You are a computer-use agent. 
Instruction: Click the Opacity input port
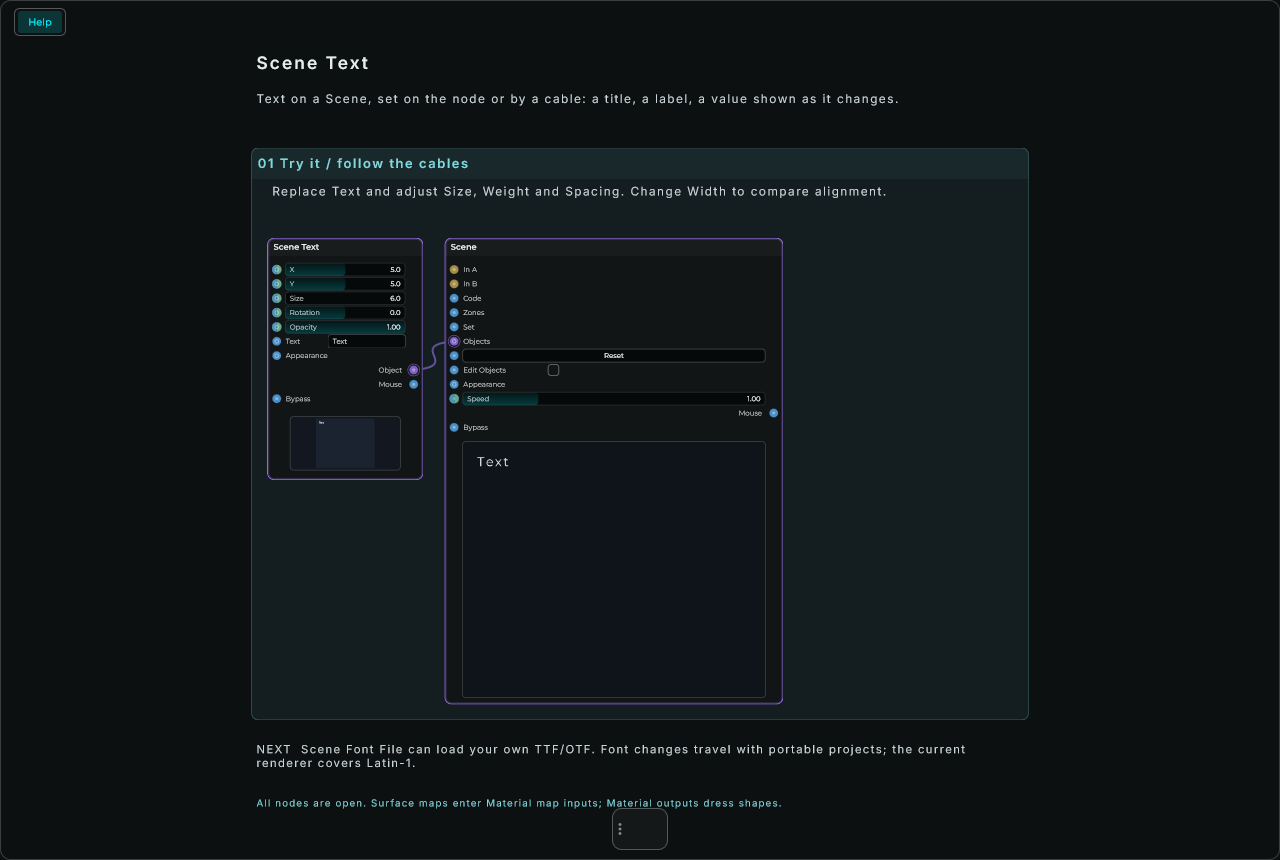277,327
